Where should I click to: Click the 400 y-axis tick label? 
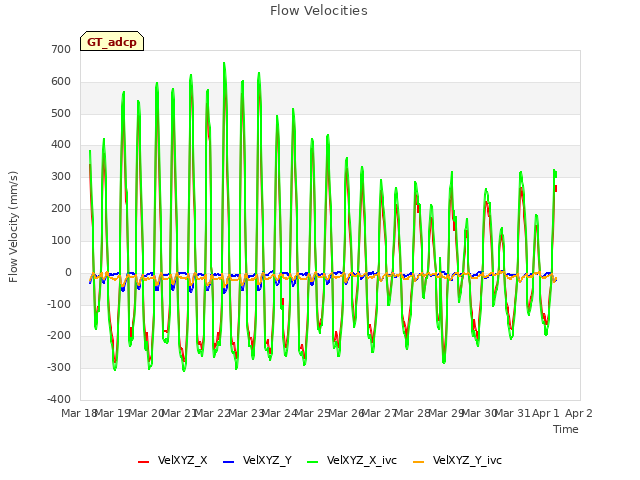61,144
